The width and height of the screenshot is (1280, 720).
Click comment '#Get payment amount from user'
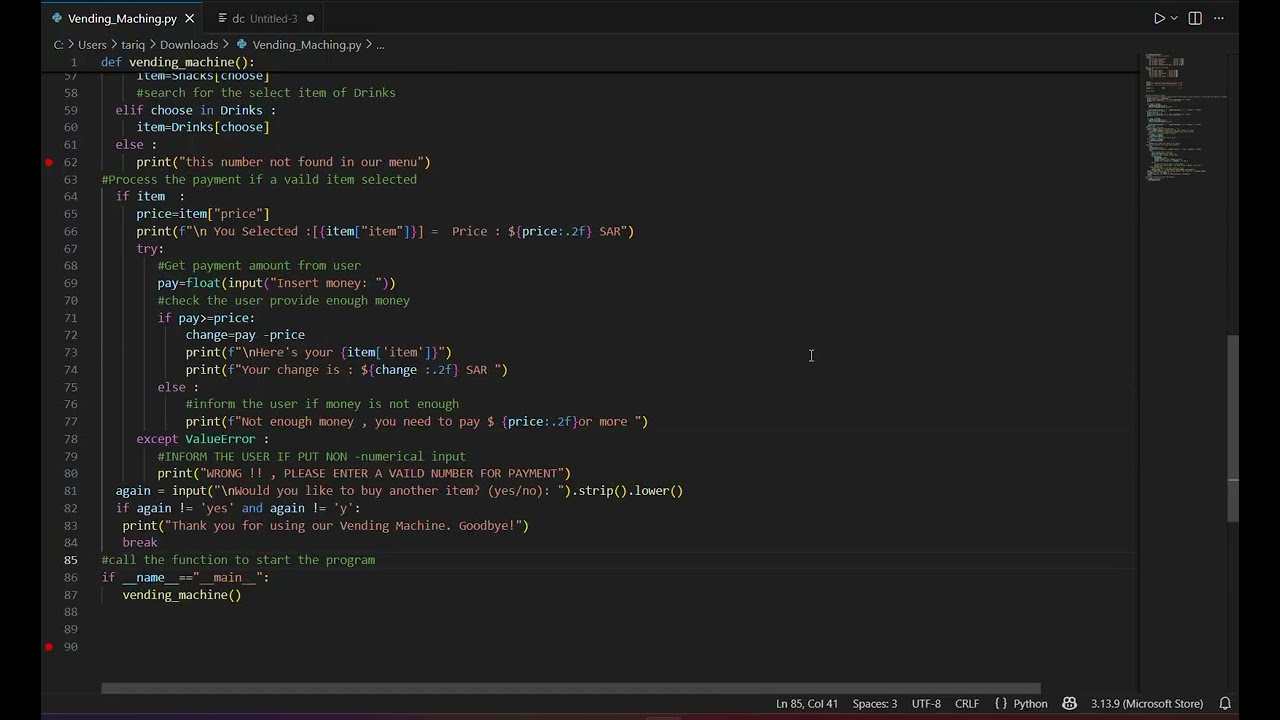259,266
